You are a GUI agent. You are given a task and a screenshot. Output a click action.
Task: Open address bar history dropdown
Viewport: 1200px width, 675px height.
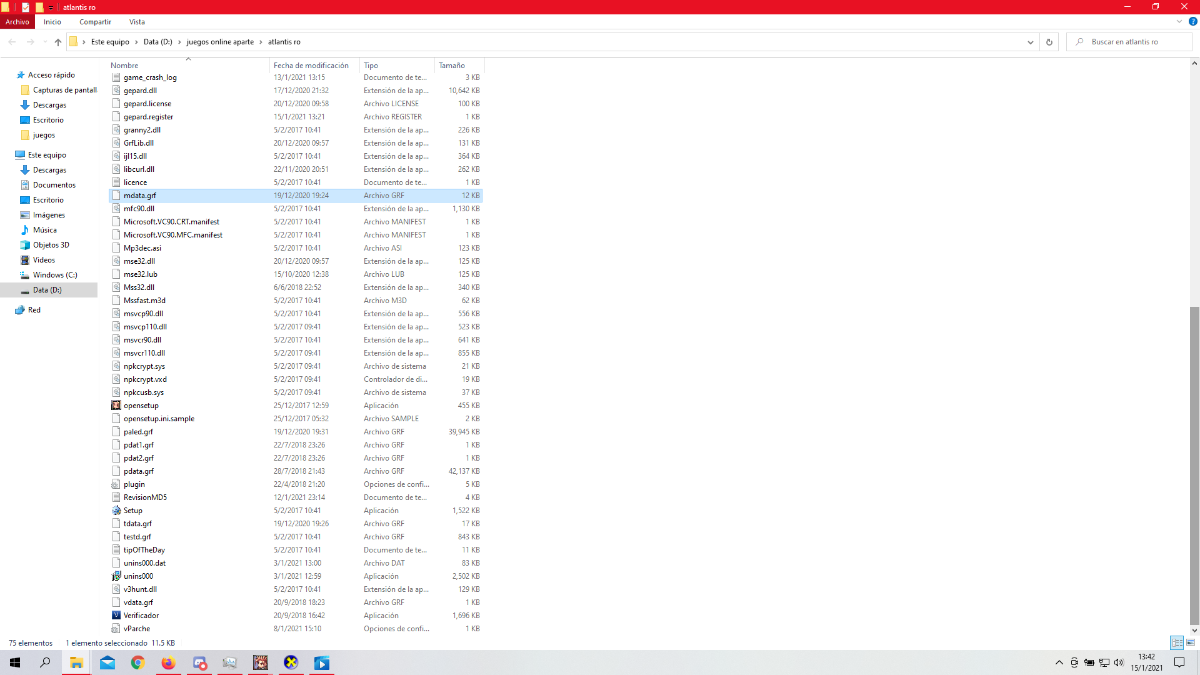tap(1031, 42)
